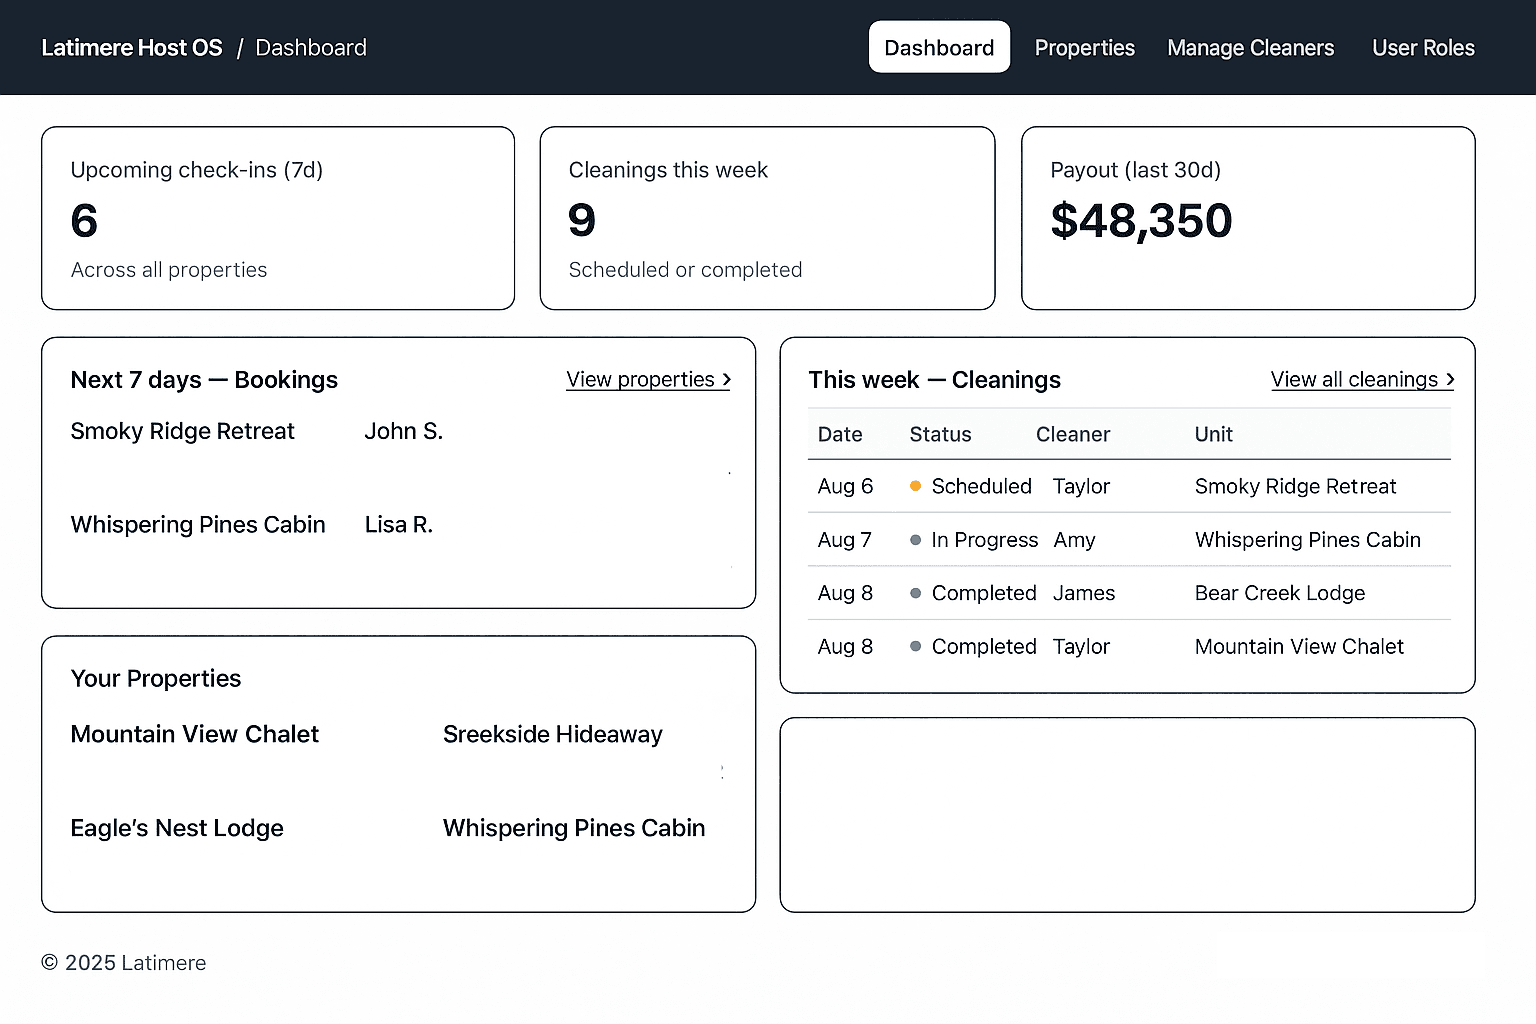Open Manage Cleaners page

pyautogui.click(x=1250, y=48)
